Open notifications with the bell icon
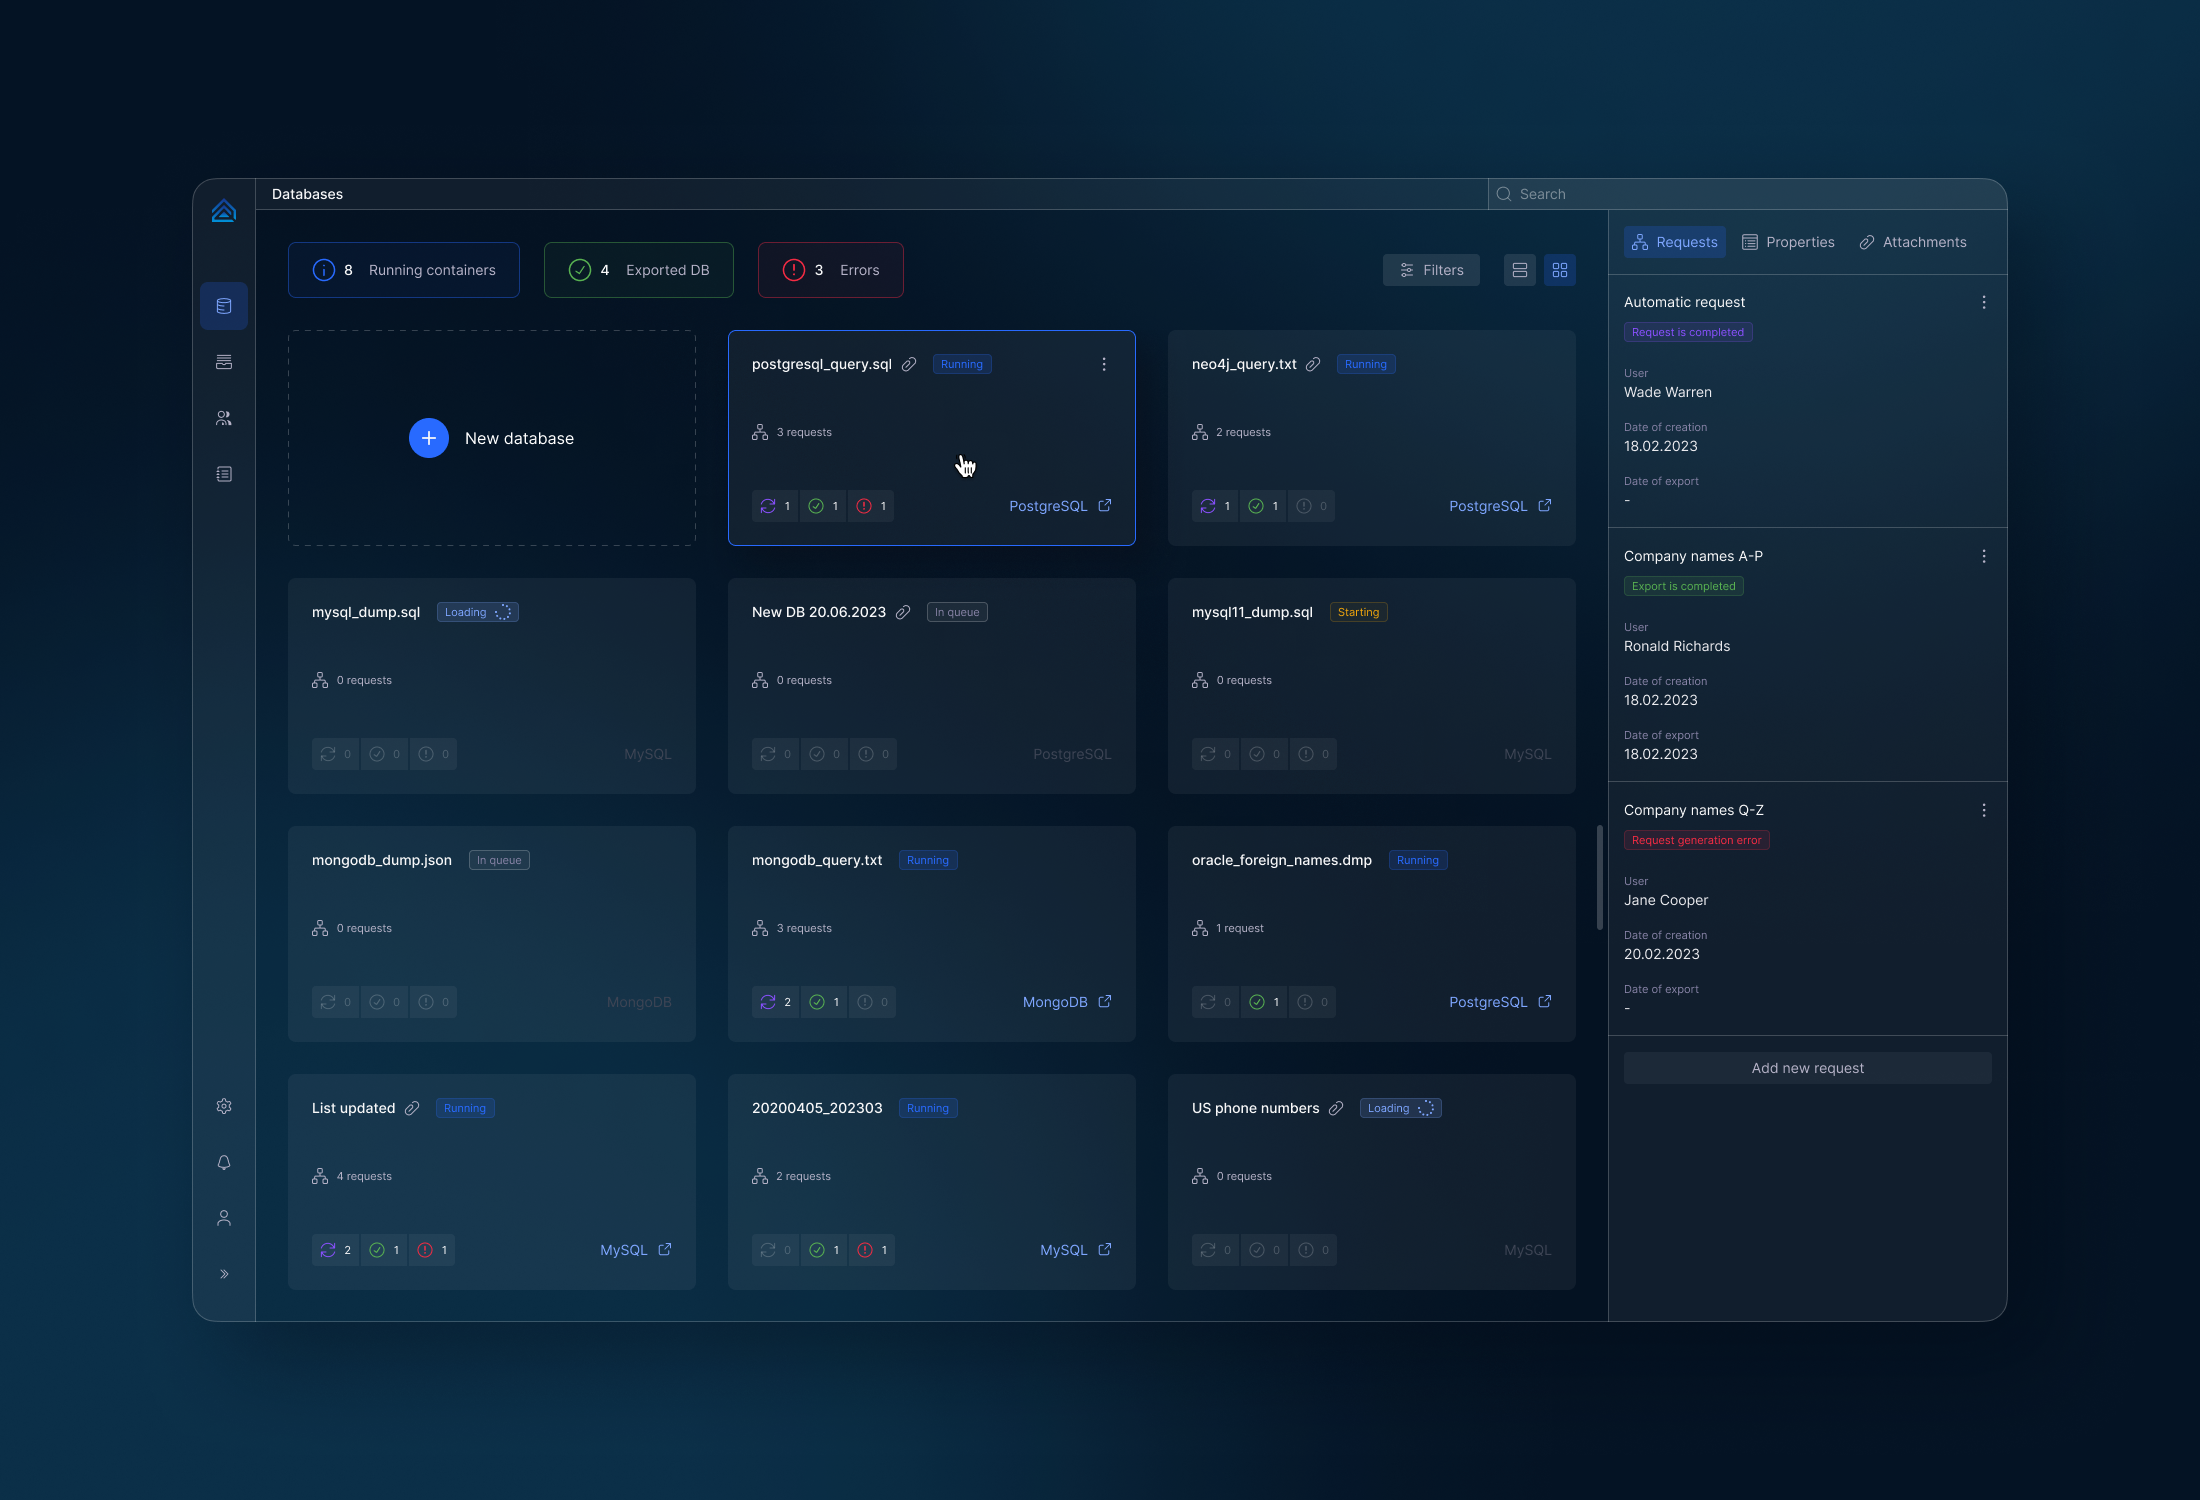 pyautogui.click(x=224, y=1162)
